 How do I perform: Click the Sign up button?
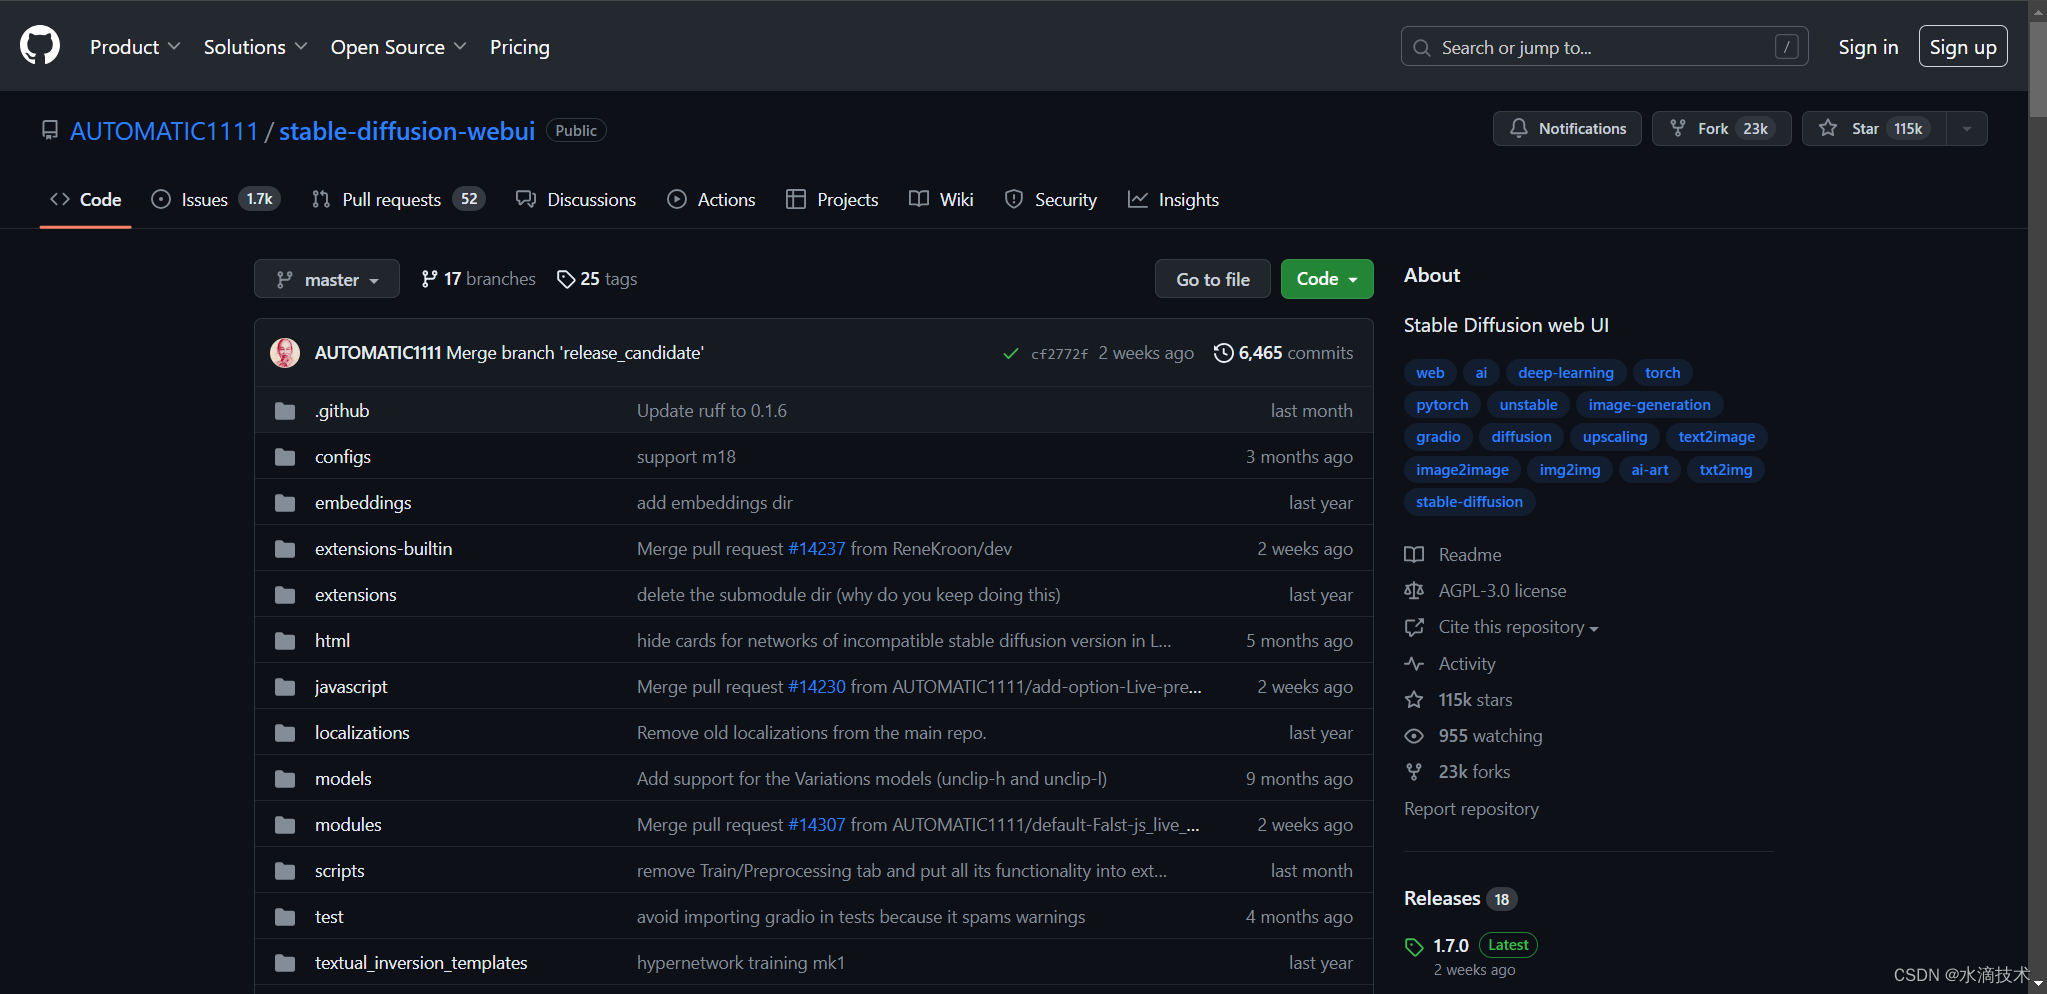1963,47
